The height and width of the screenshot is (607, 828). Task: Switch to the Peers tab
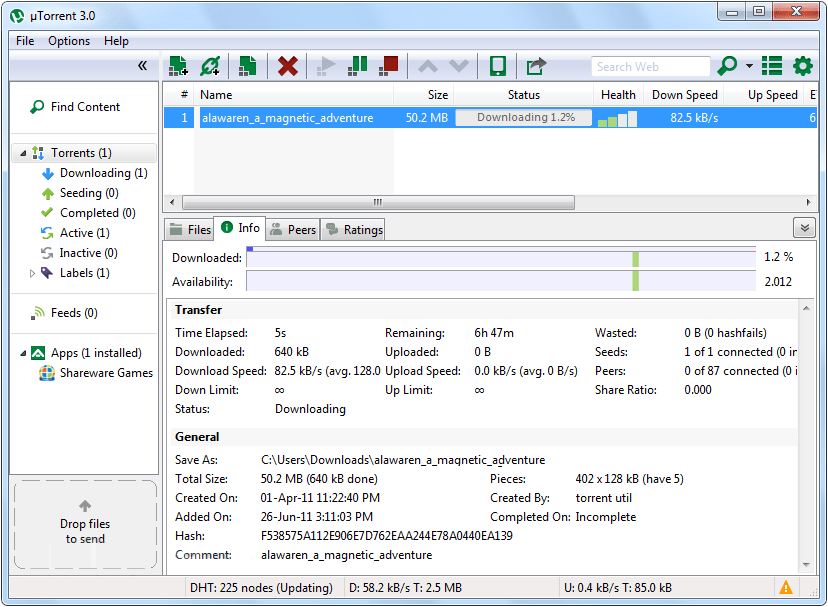(x=293, y=230)
